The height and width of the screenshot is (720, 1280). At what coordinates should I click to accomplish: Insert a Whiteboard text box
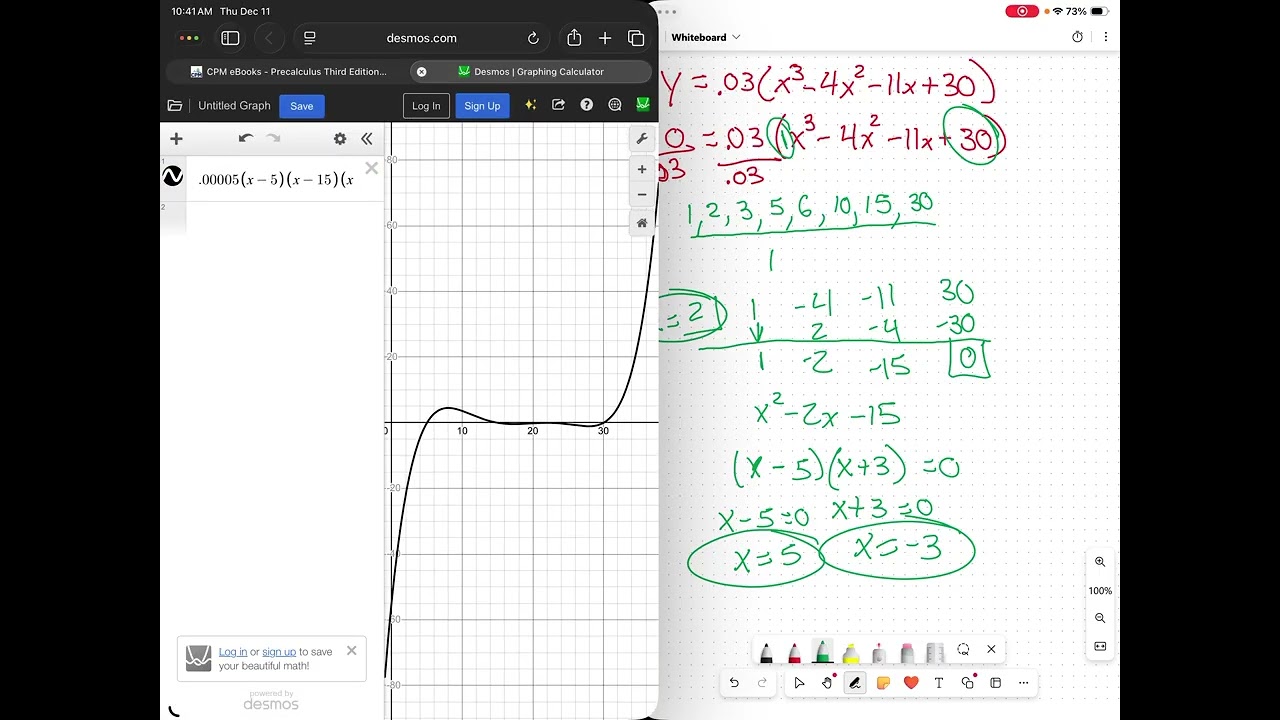pos(938,683)
